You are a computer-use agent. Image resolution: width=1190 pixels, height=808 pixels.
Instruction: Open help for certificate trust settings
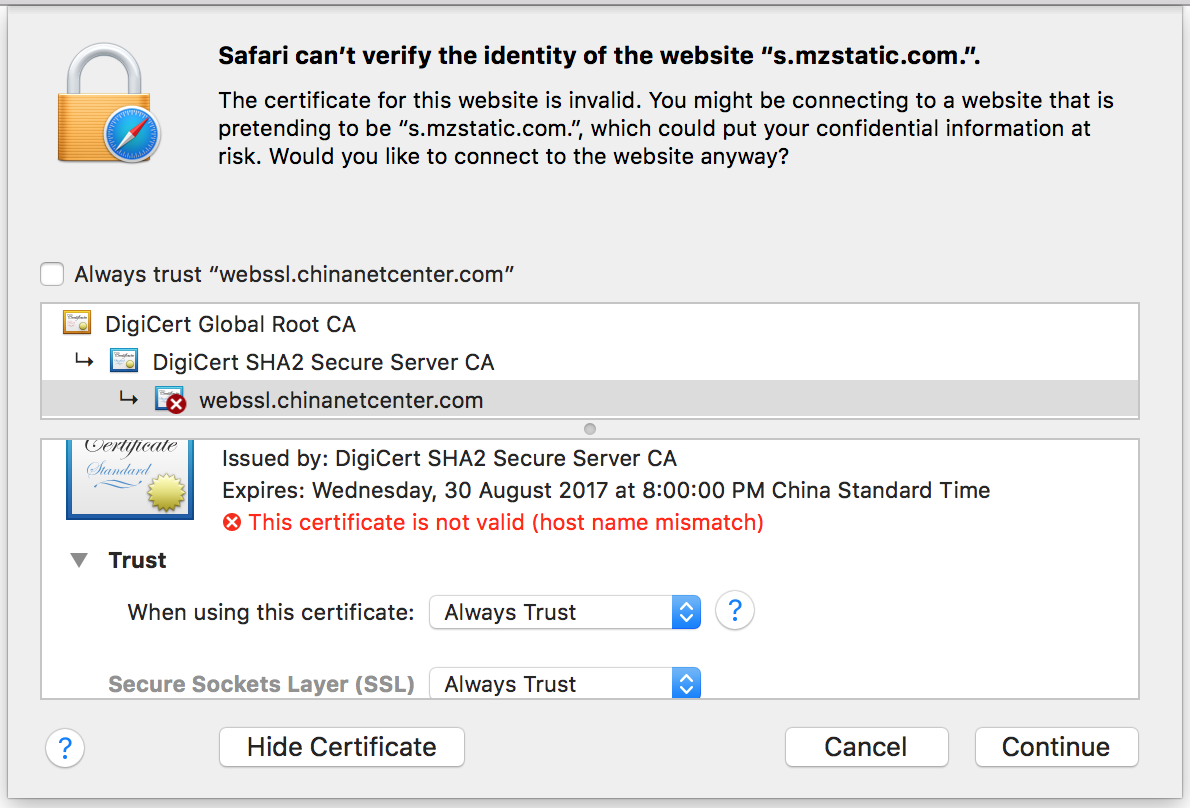(735, 610)
